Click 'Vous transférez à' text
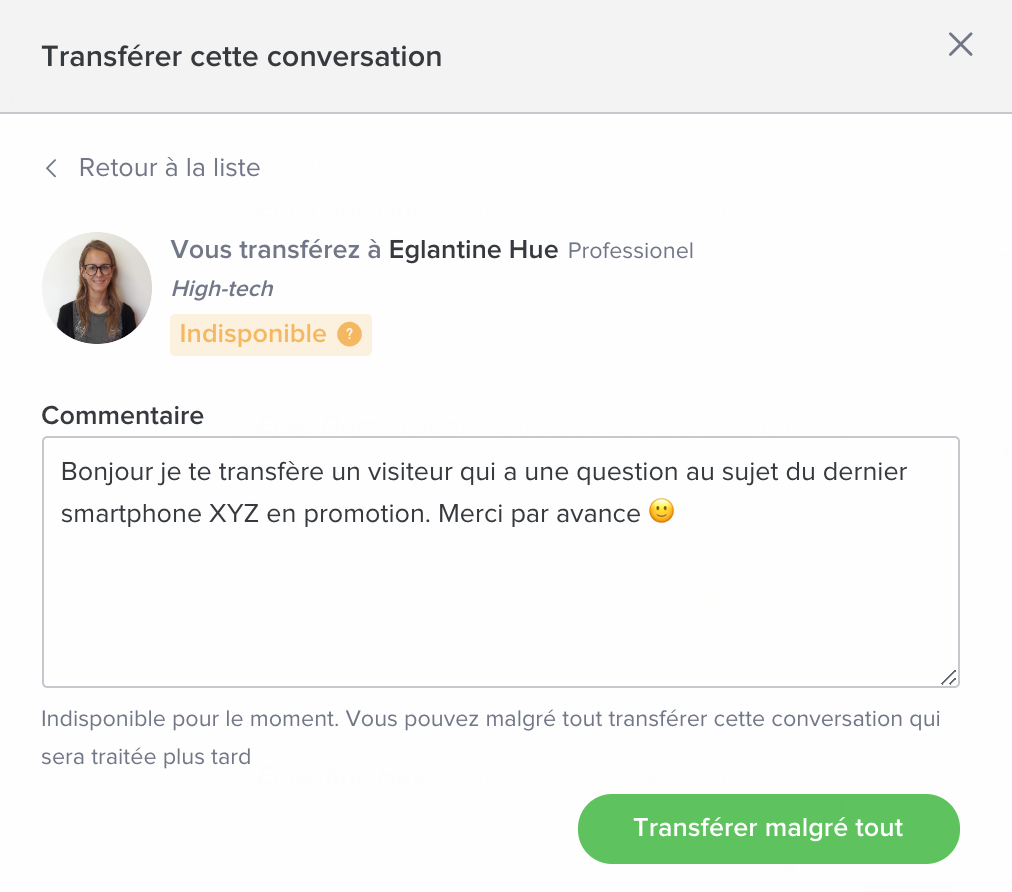The image size is (1012, 892). (x=276, y=250)
